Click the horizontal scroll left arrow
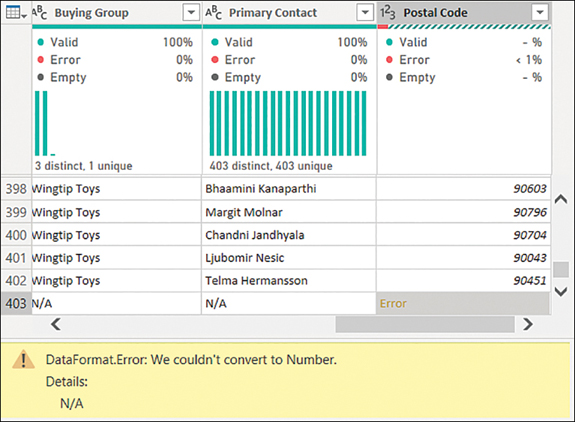Viewport: 575px width, 422px height. (x=56, y=324)
